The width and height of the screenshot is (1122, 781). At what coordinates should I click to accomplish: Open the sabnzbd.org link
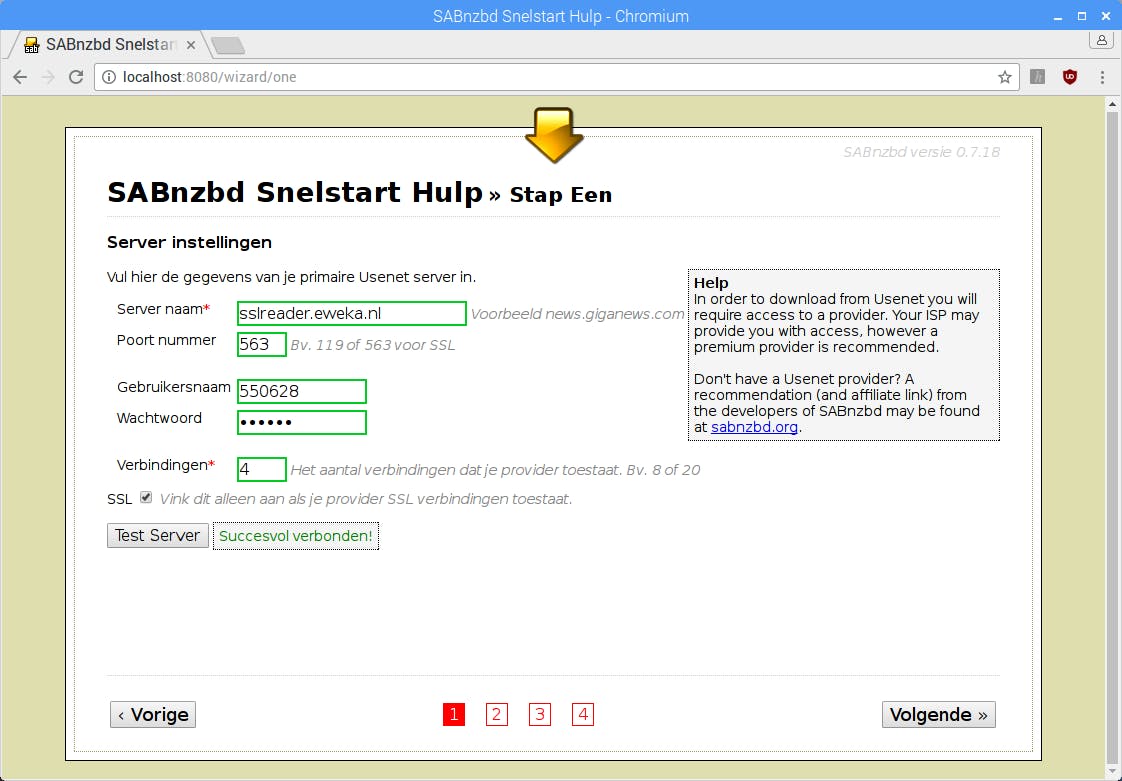click(754, 427)
